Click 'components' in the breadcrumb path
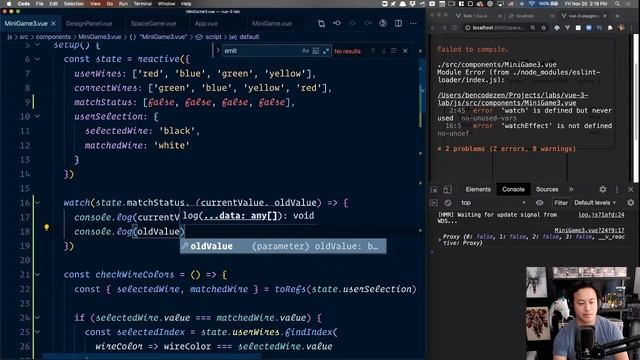 pyautogui.click(x=53, y=37)
